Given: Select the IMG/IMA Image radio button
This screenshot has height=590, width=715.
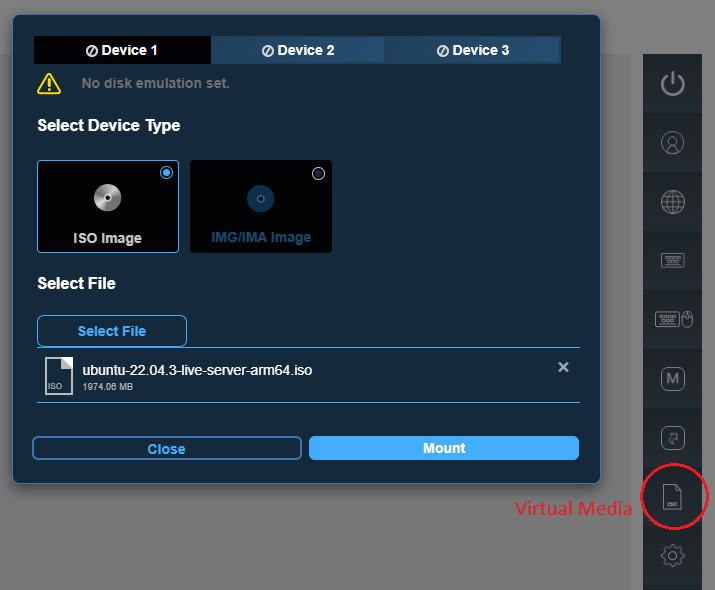Looking at the screenshot, I should pos(318,173).
